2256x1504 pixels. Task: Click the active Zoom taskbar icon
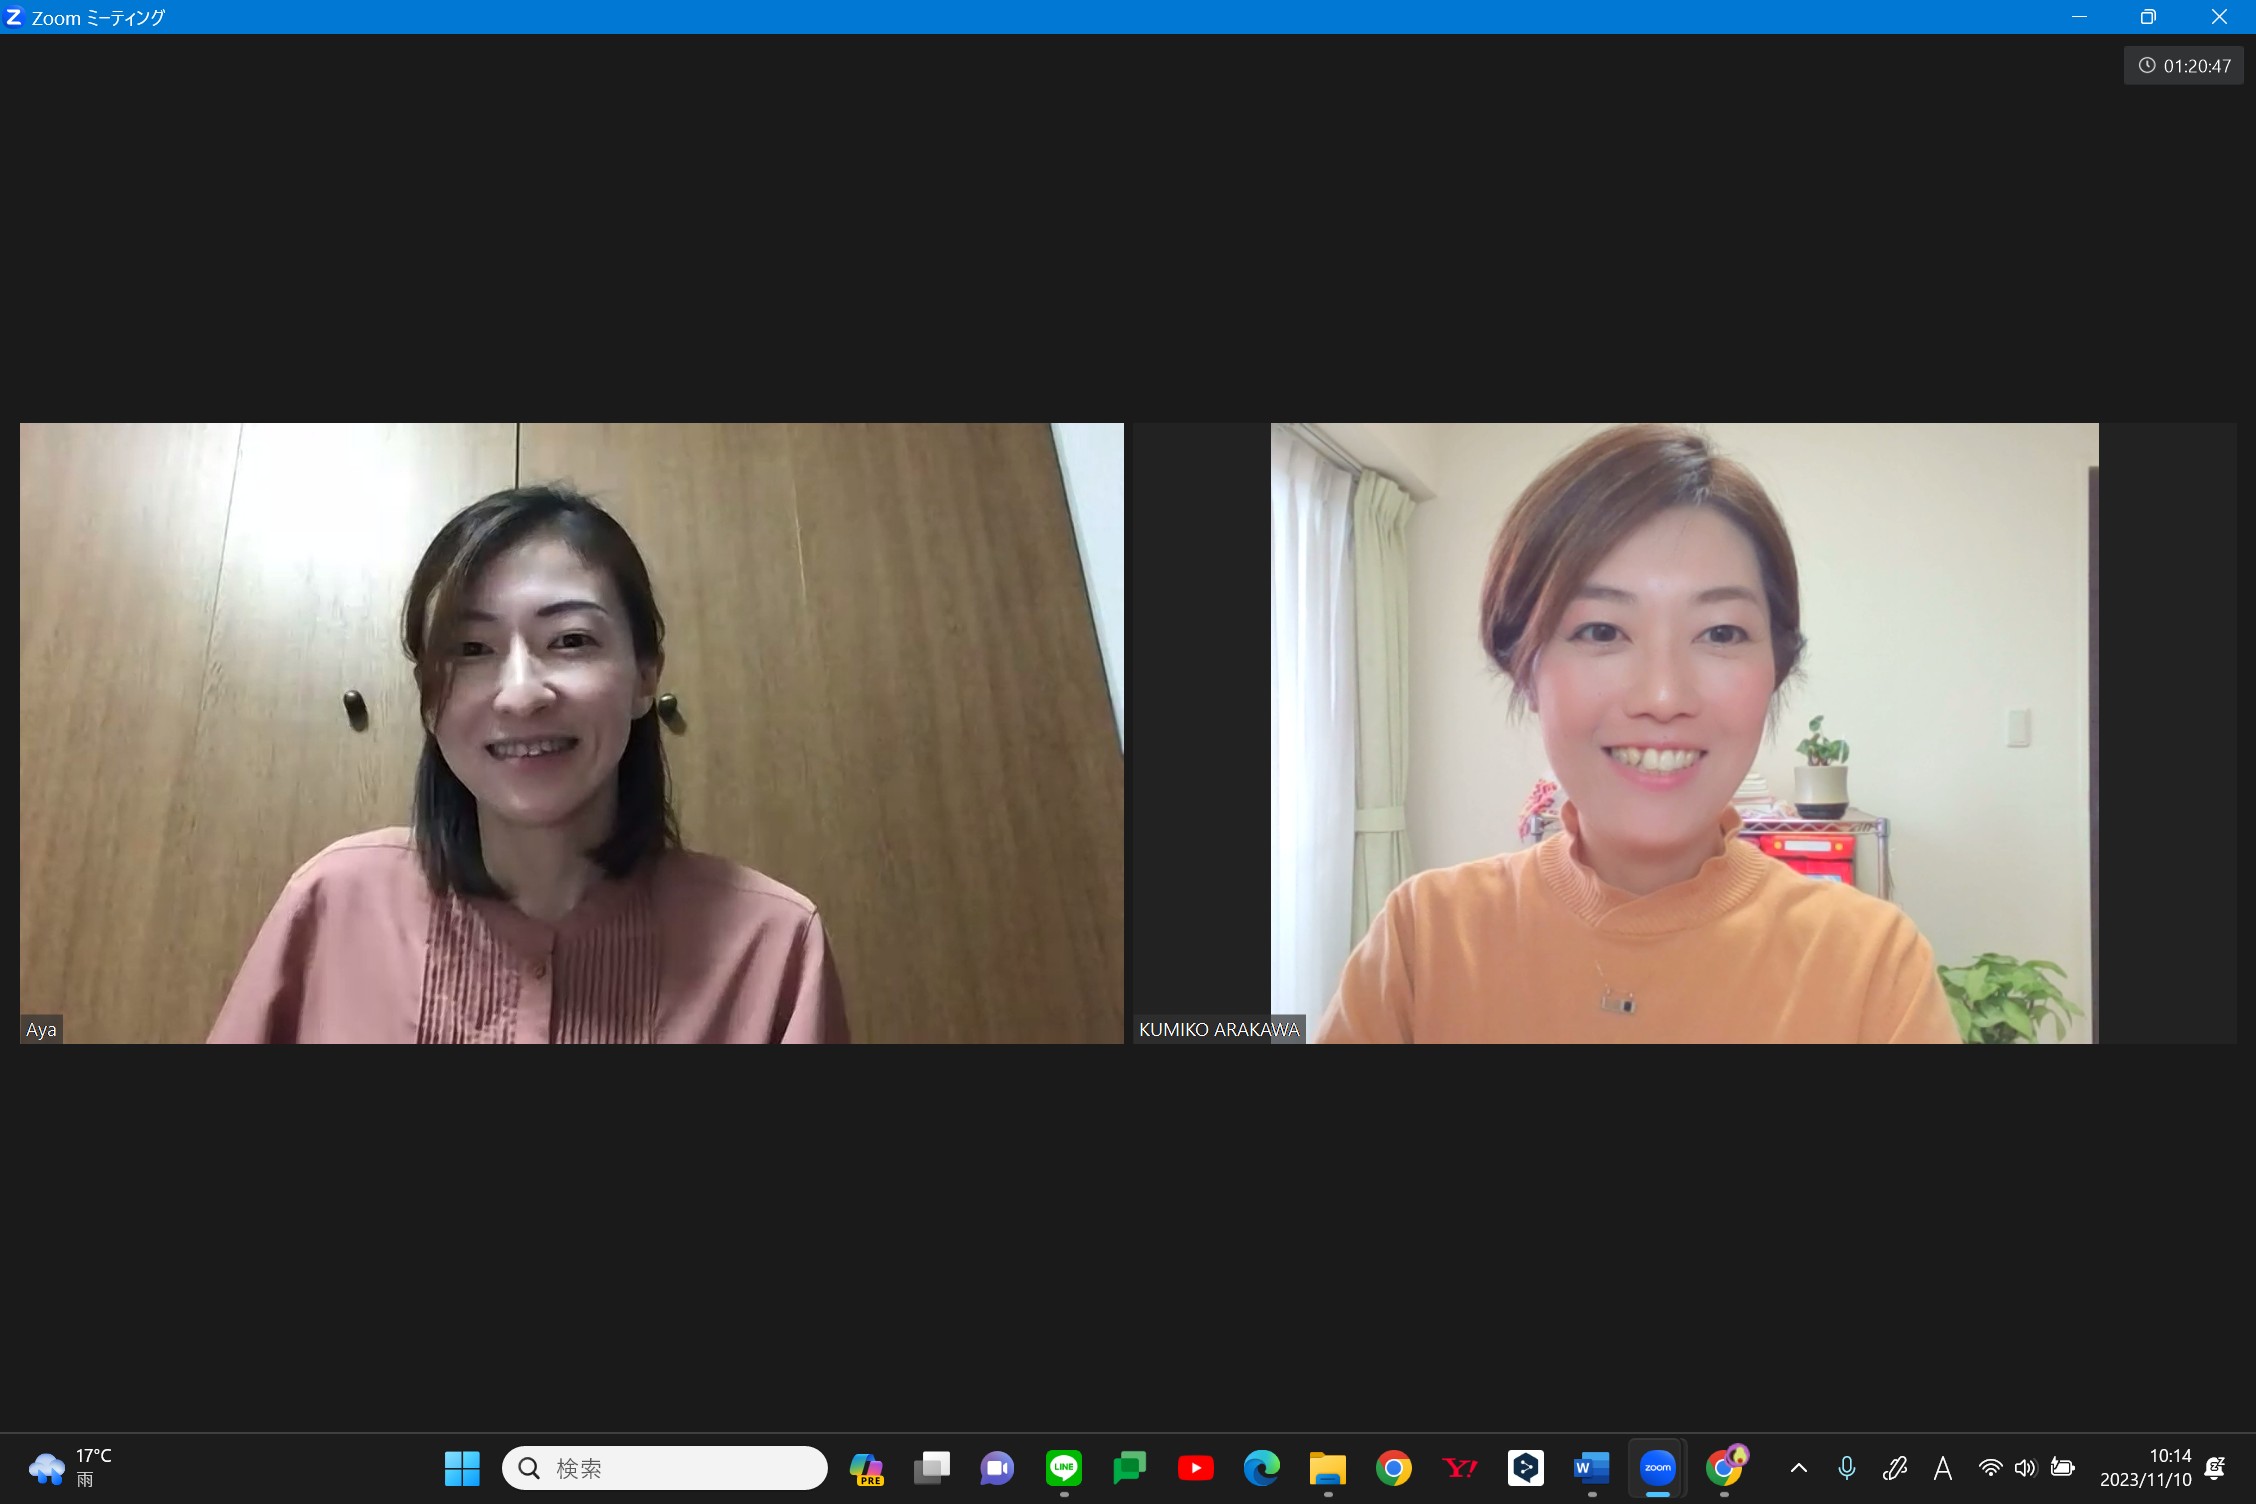point(1658,1468)
